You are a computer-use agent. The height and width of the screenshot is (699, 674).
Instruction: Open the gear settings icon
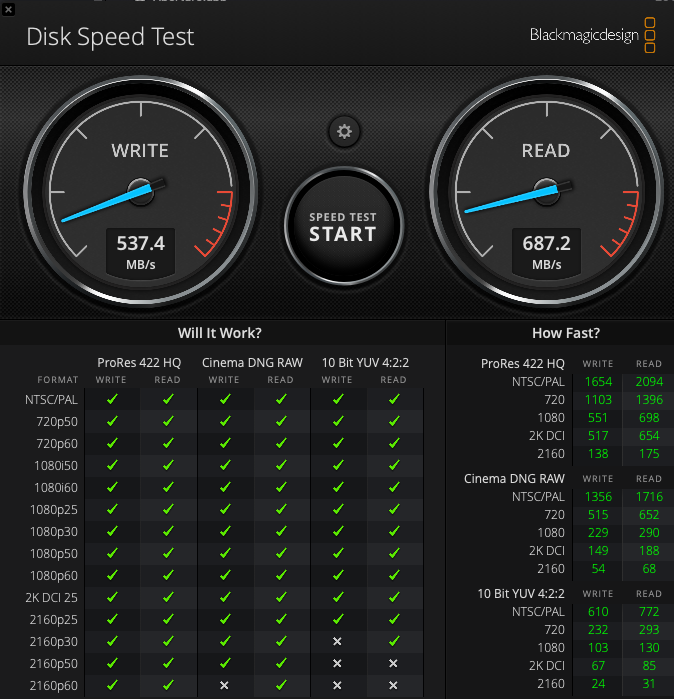tap(344, 132)
